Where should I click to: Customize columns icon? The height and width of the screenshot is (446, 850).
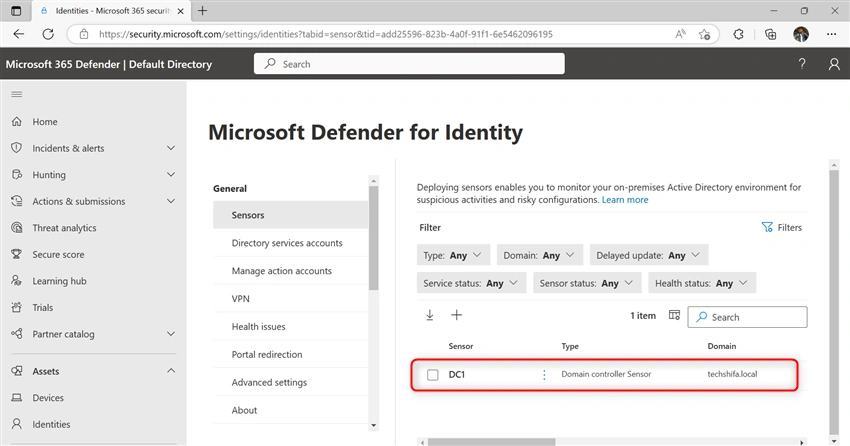[674, 315]
